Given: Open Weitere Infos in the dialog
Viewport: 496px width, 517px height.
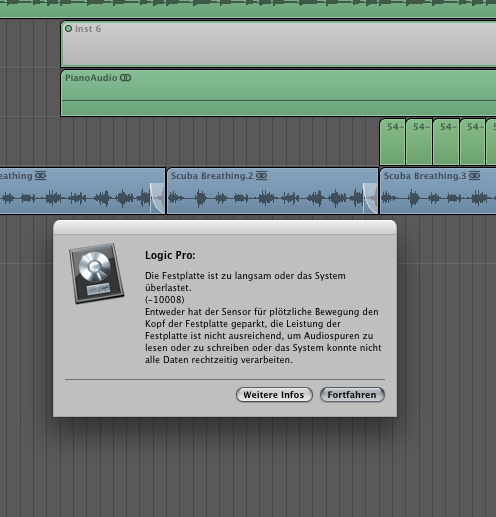Looking at the screenshot, I should click(274, 395).
